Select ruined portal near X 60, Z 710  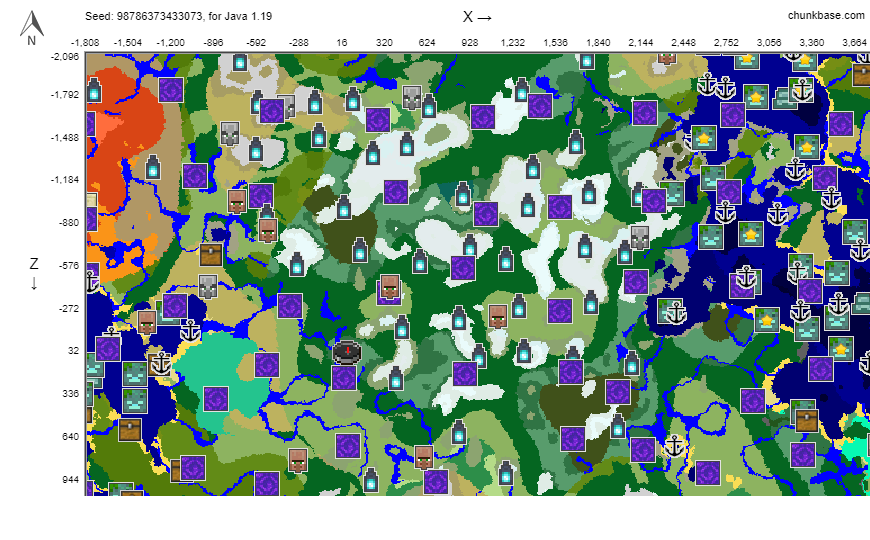pyautogui.click(x=348, y=446)
